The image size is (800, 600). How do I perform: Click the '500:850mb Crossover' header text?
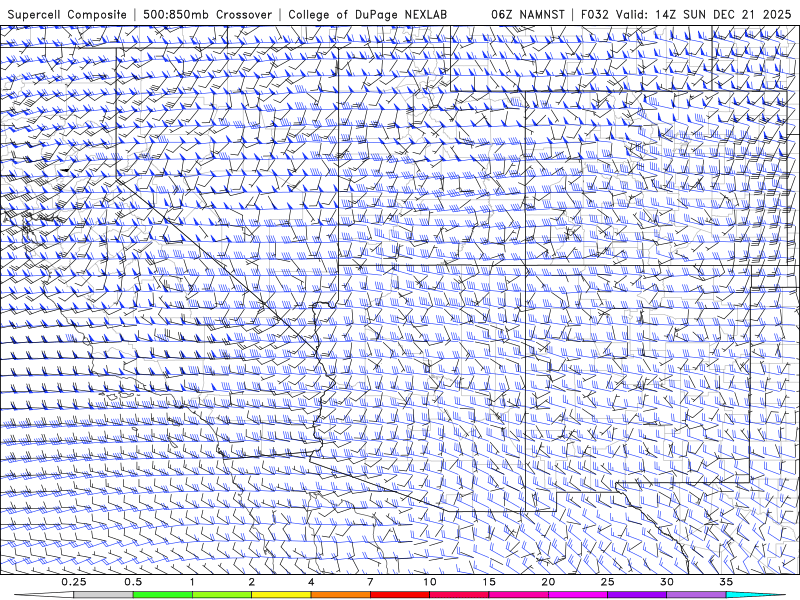pos(207,14)
